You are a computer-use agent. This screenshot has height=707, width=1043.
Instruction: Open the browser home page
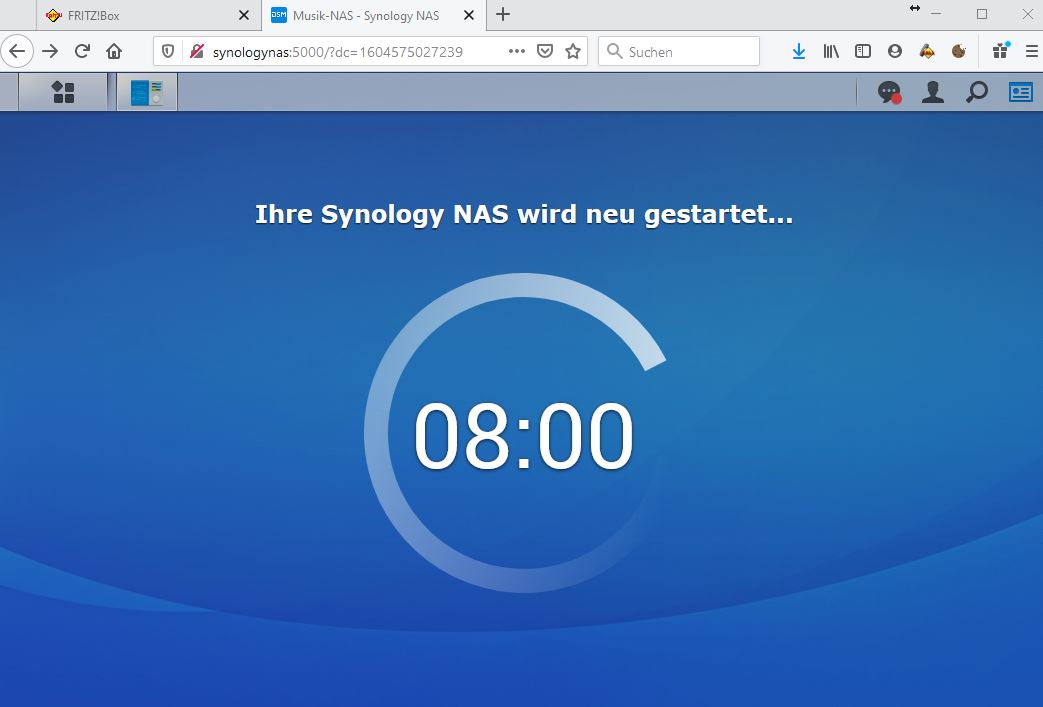point(114,51)
